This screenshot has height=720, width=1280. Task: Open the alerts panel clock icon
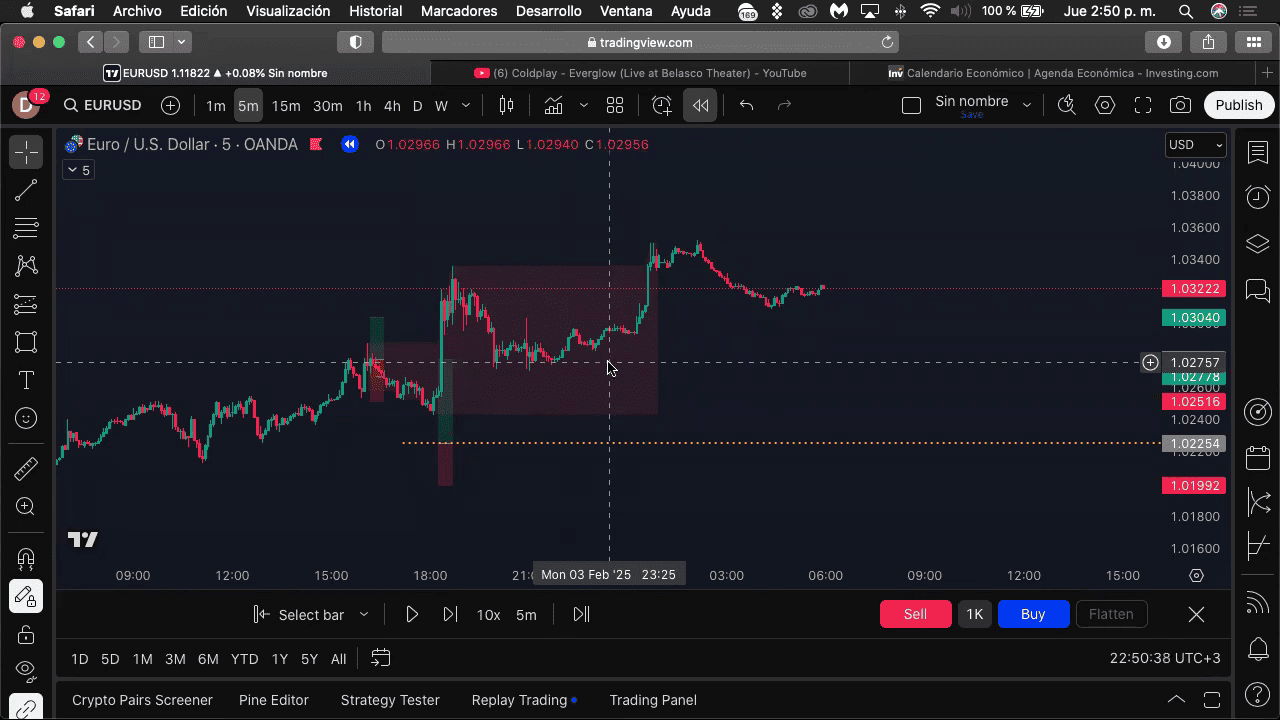(1257, 197)
